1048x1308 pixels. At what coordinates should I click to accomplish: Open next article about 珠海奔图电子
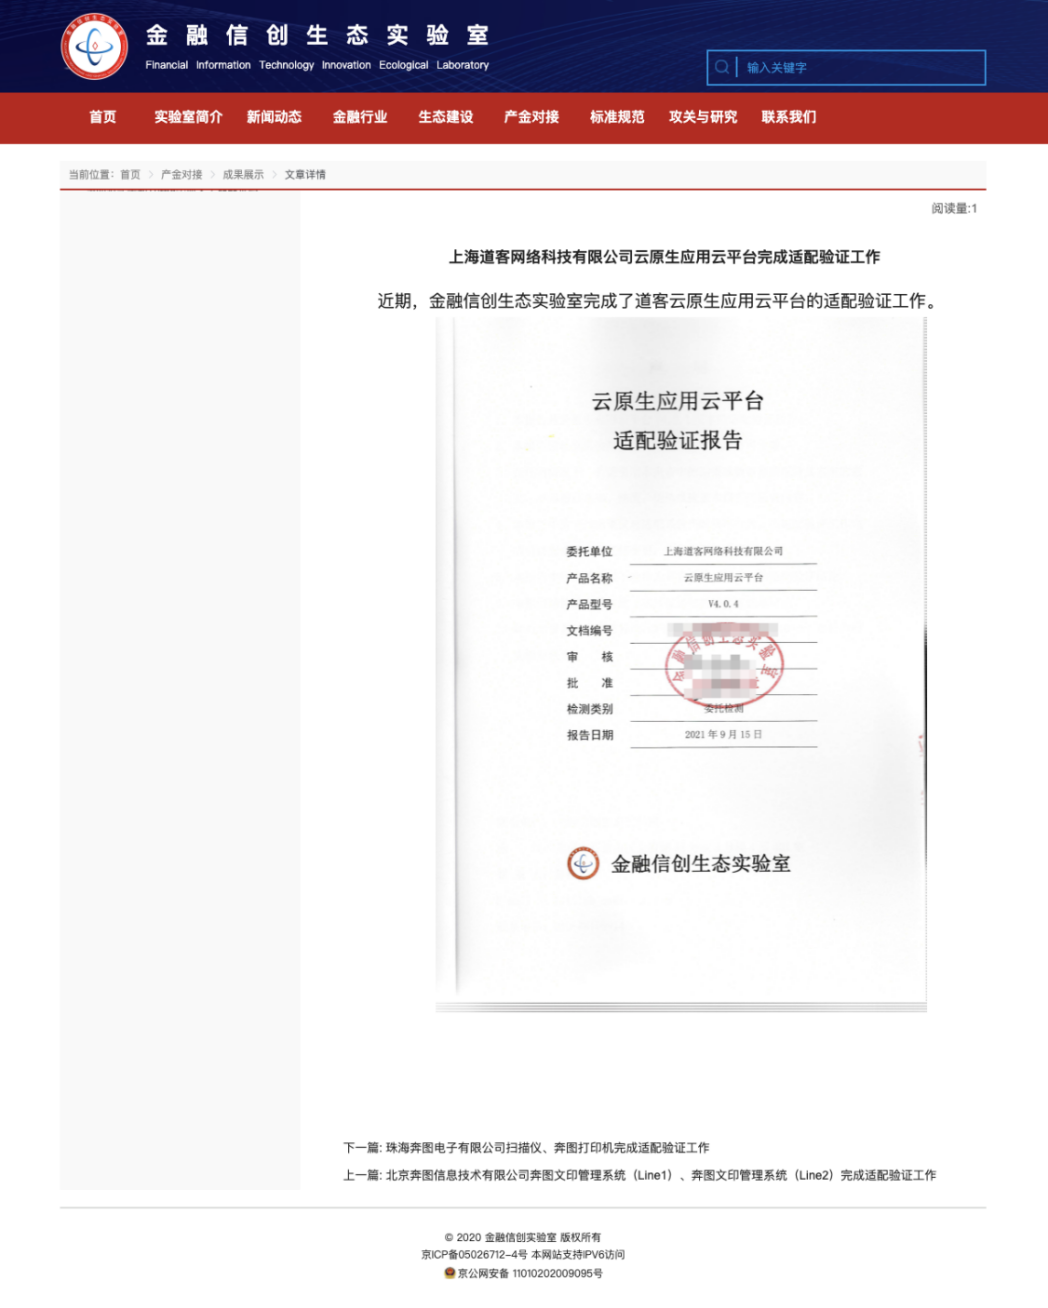[x=526, y=1148]
